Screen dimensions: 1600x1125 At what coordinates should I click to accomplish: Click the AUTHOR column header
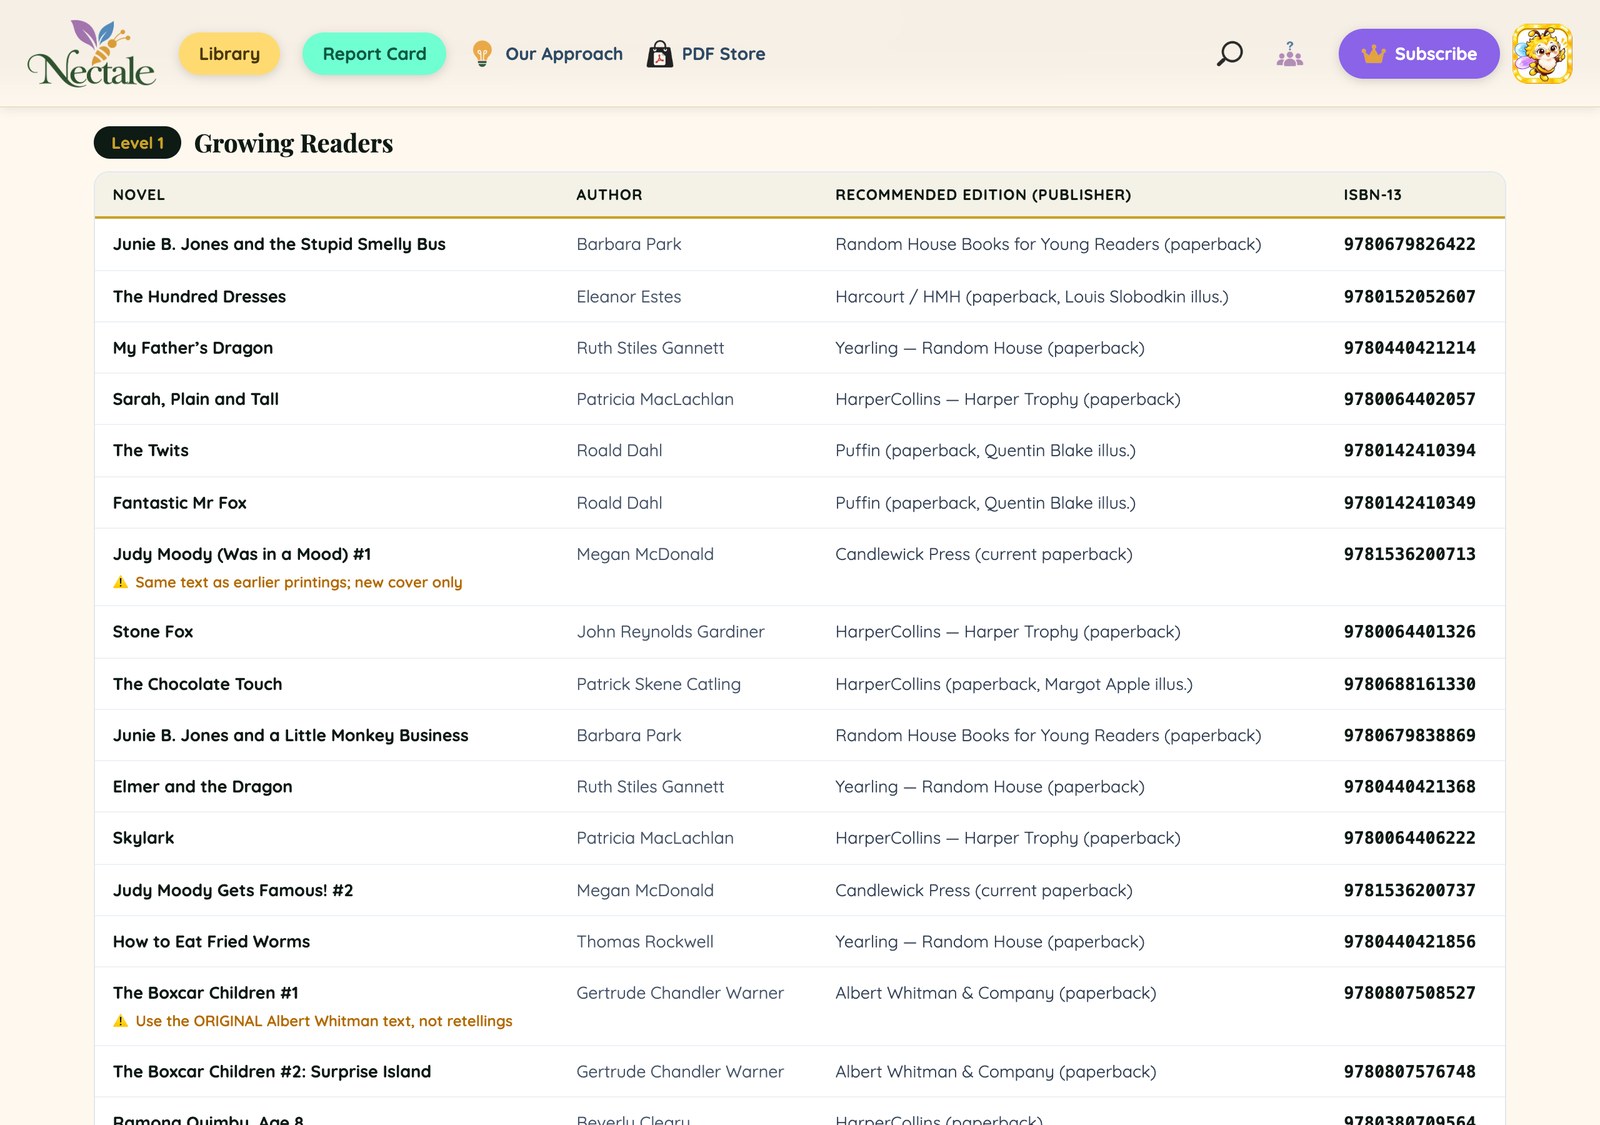click(x=609, y=195)
